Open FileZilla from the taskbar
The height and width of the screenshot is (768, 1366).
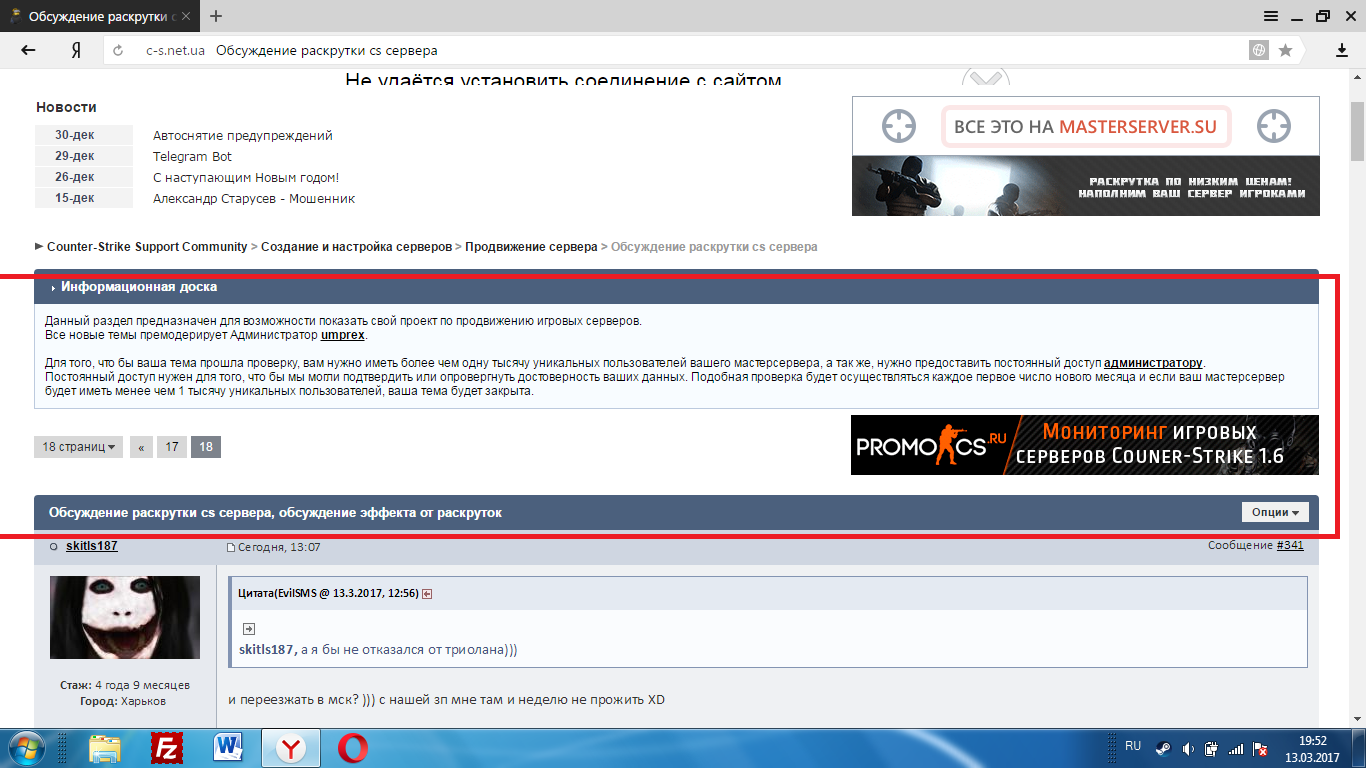pyautogui.click(x=166, y=747)
